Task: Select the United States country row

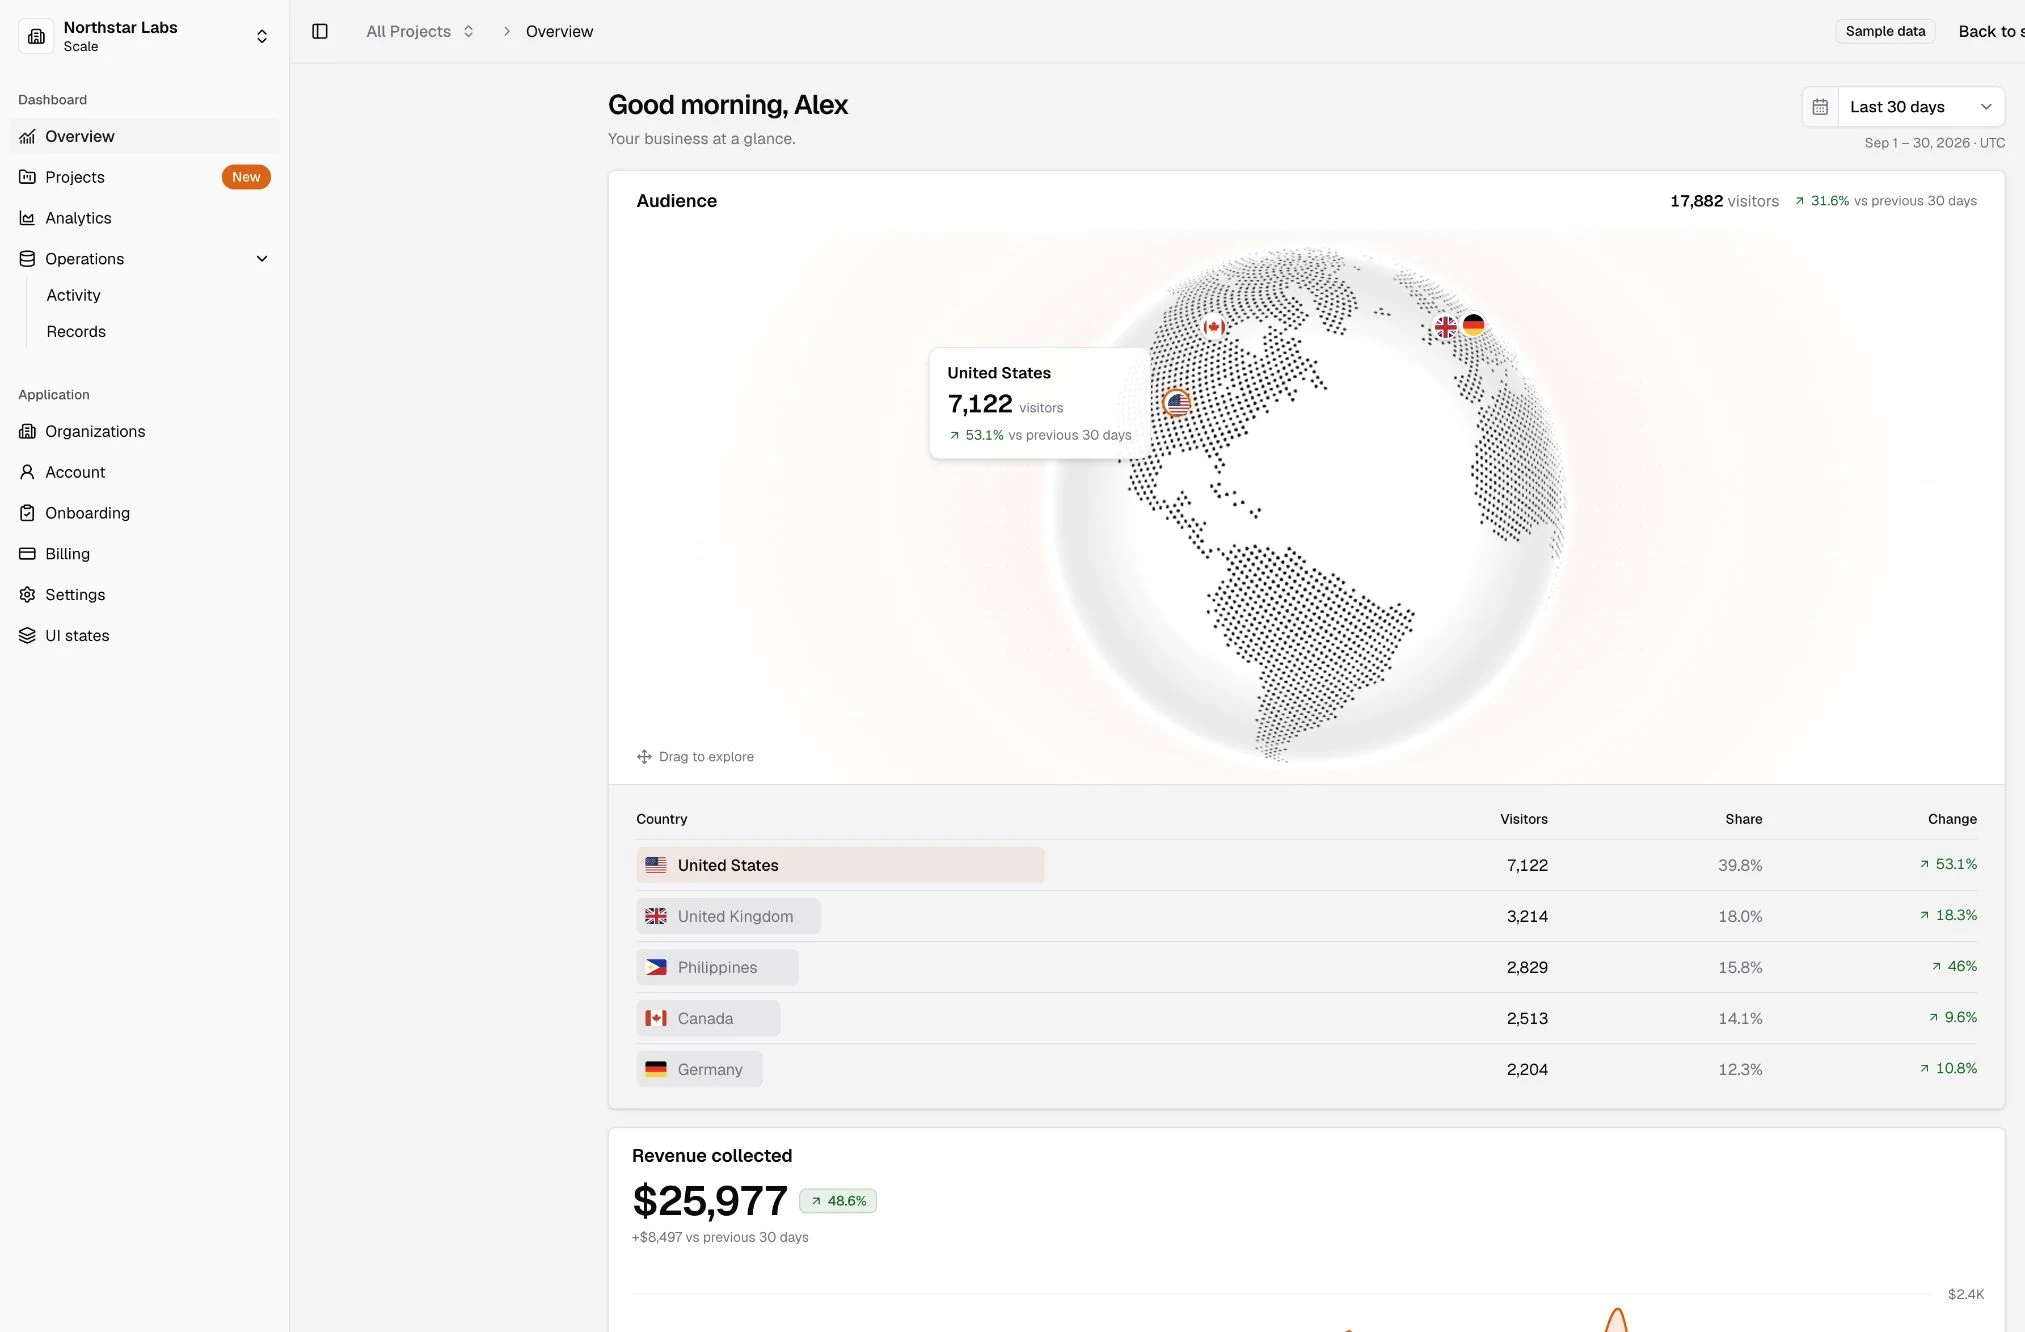Action: click(1306, 865)
